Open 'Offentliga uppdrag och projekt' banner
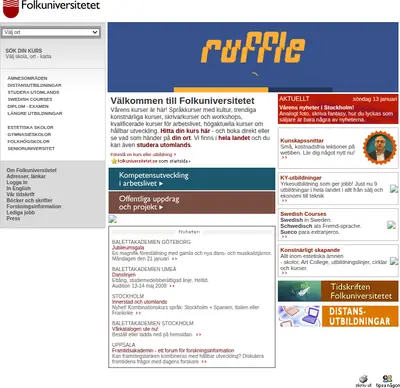Screen dimensions: 400x388 (x=192, y=203)
